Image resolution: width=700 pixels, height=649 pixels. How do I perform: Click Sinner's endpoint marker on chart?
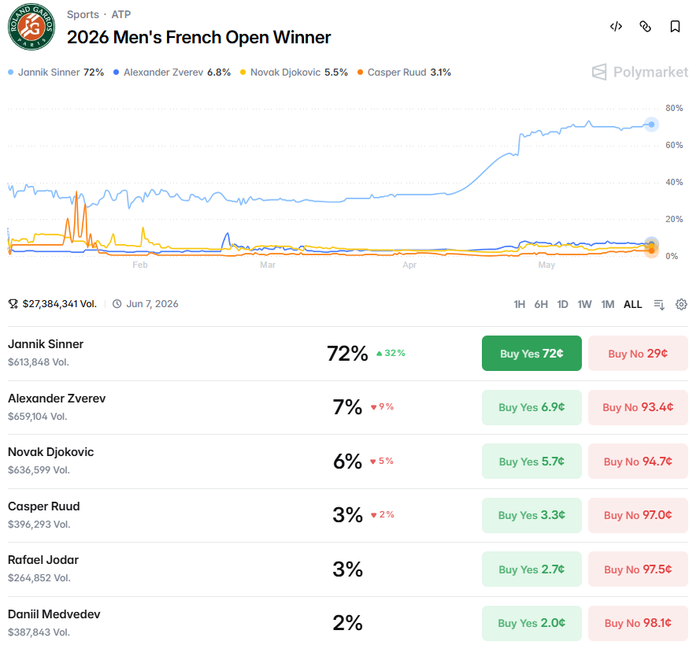coord(651,125)
